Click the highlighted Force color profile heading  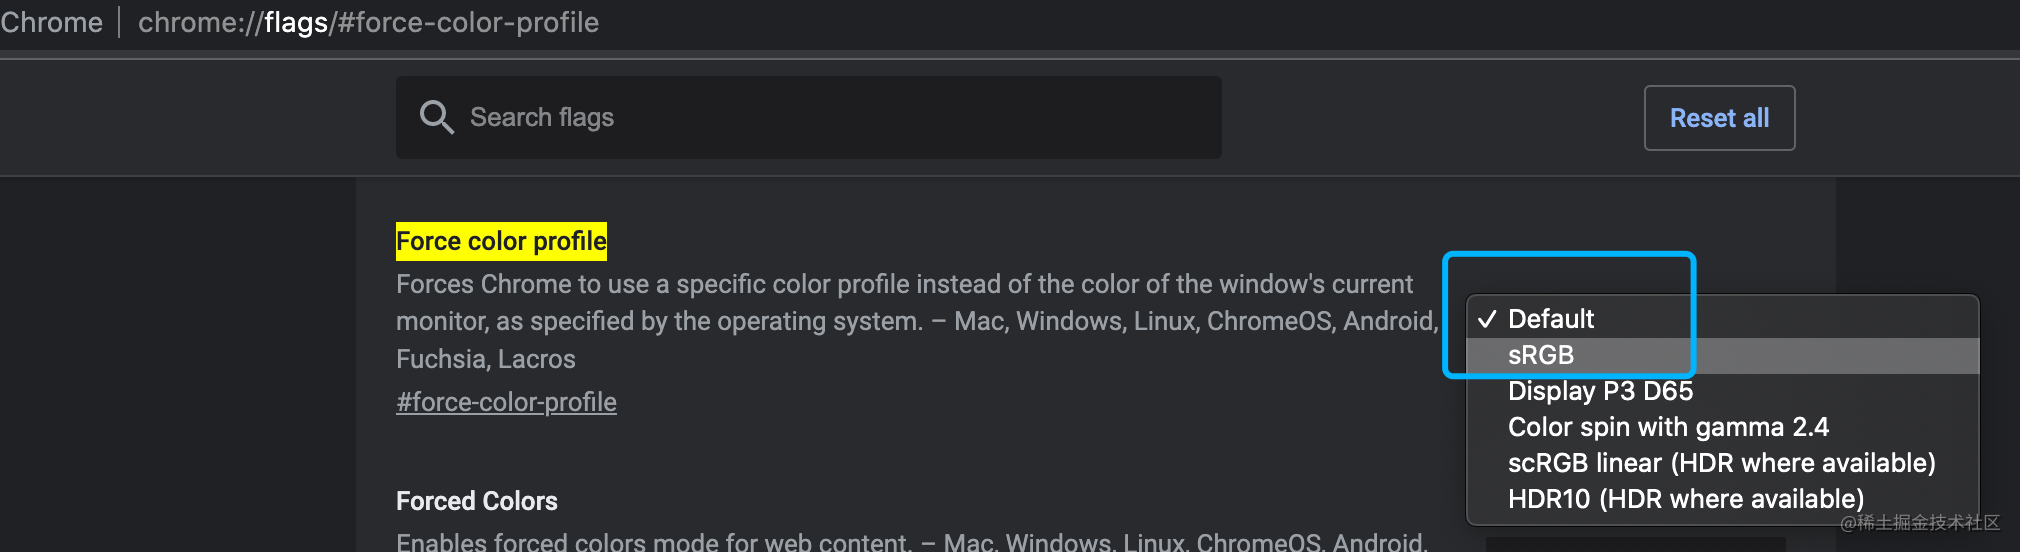point(501,241)
